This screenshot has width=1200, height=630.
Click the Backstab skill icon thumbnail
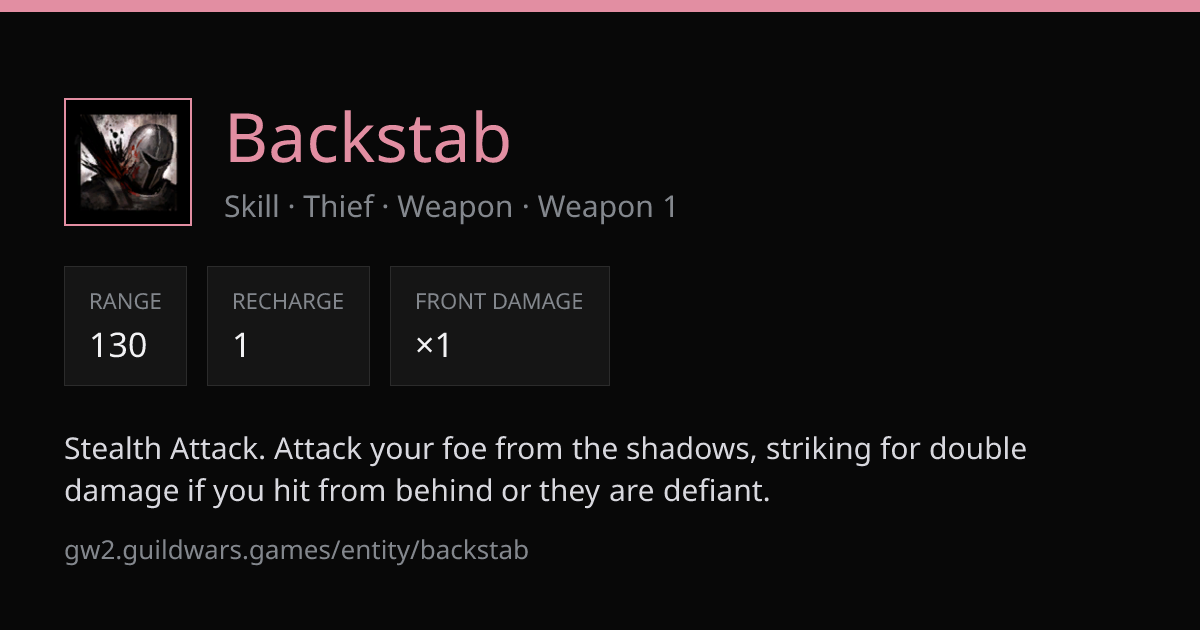click(x=128, y=162)
